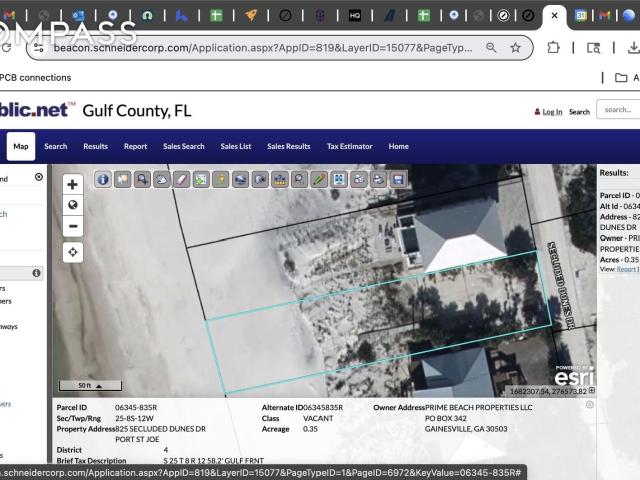The image size is (640, 480).
Task: Zoom in with the map plus button
Action: (x=72, y=185)
